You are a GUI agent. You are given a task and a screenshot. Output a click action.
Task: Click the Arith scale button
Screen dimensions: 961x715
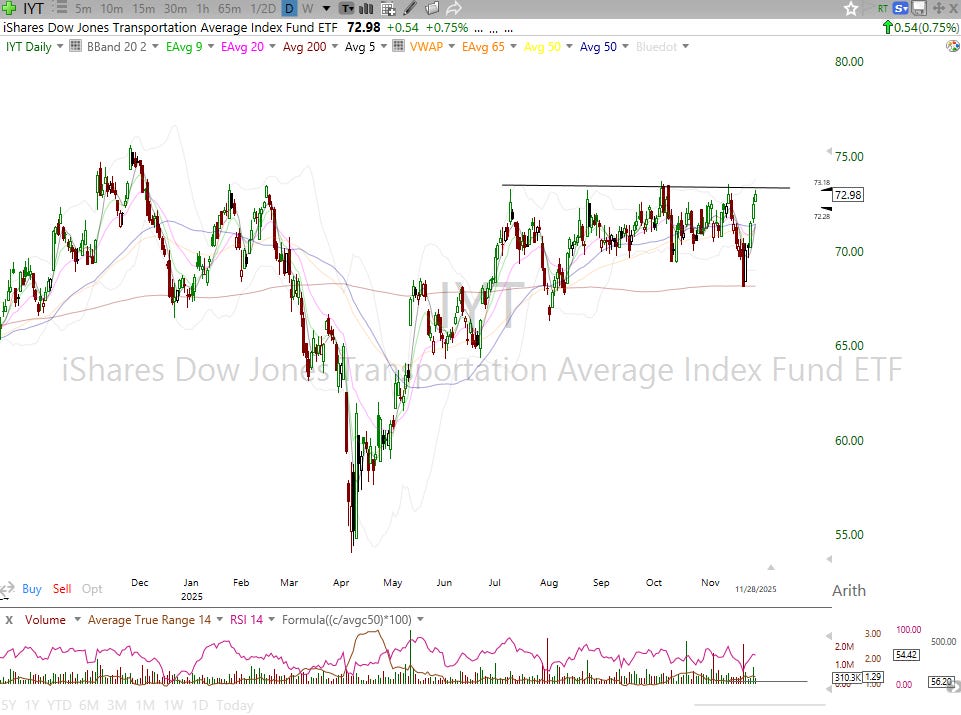tap(849, 591)
